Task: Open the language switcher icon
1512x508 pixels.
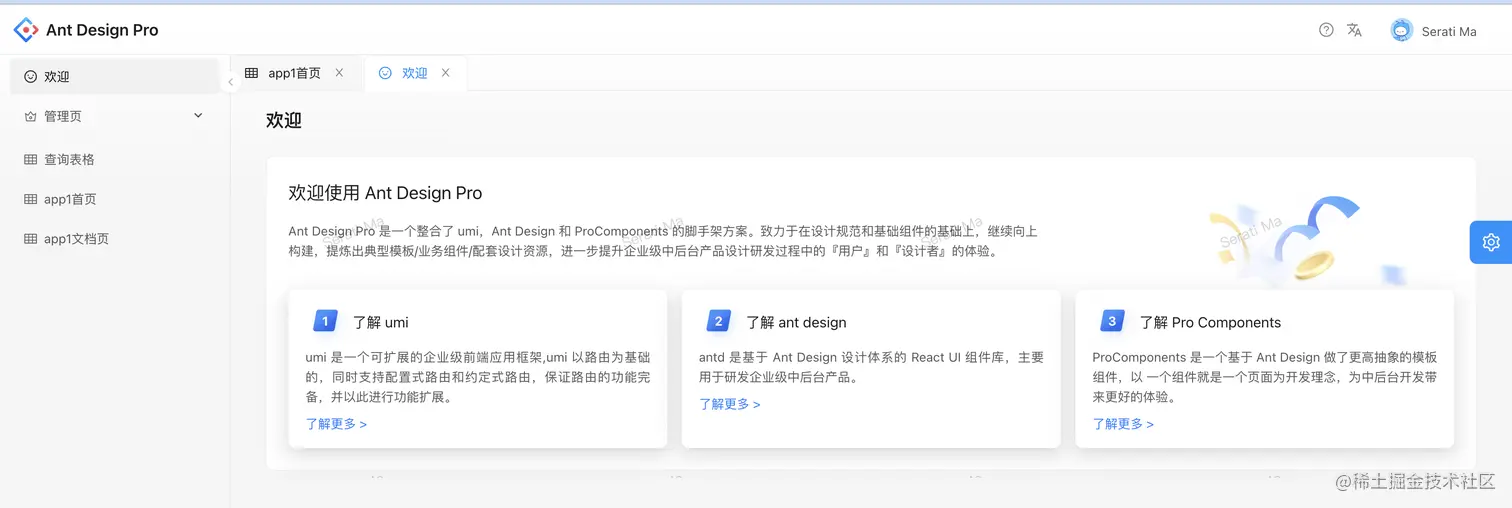Action: (1355, 30)
